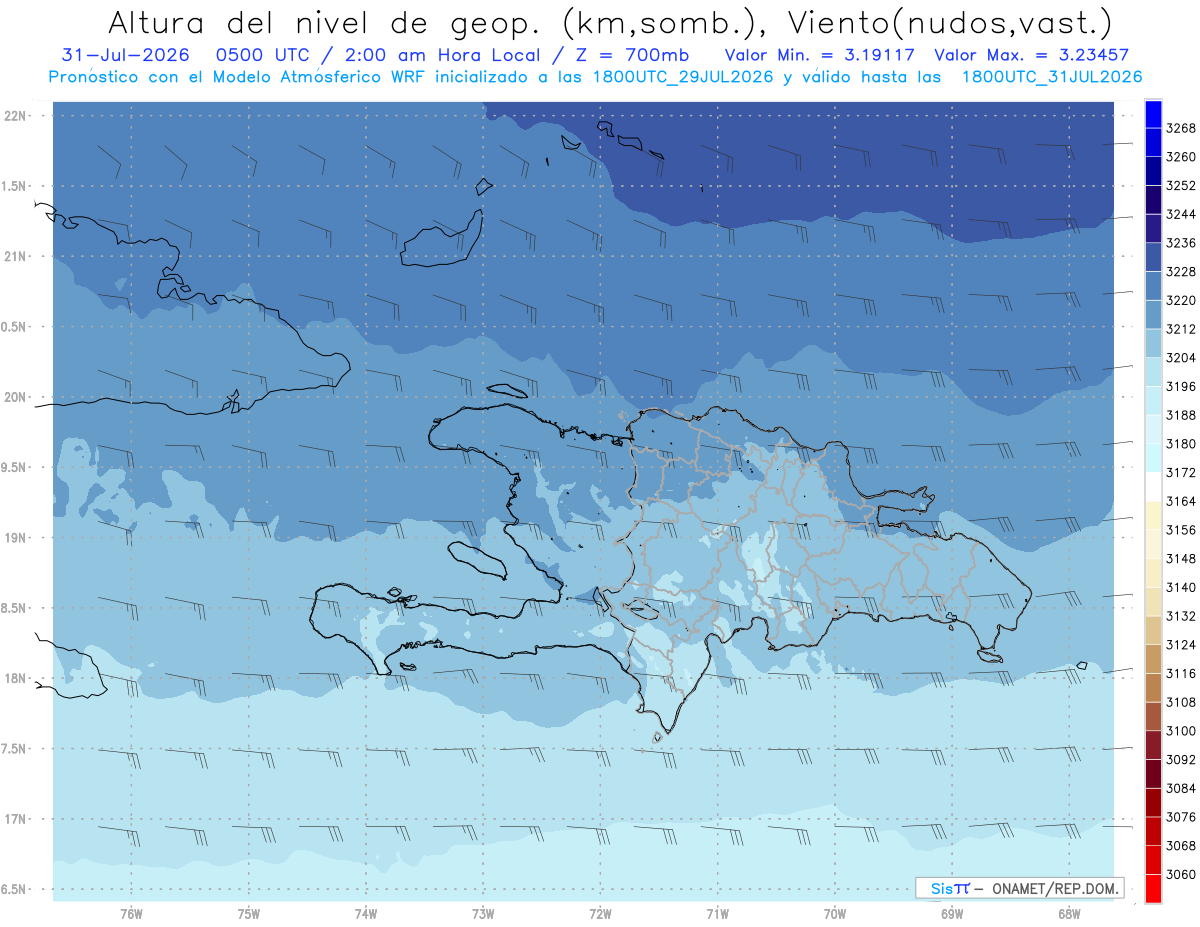1200x927 pixels.
Task: Click the '3180' colorbar value
Action: pyautogui.click(x=1181, y=444)
